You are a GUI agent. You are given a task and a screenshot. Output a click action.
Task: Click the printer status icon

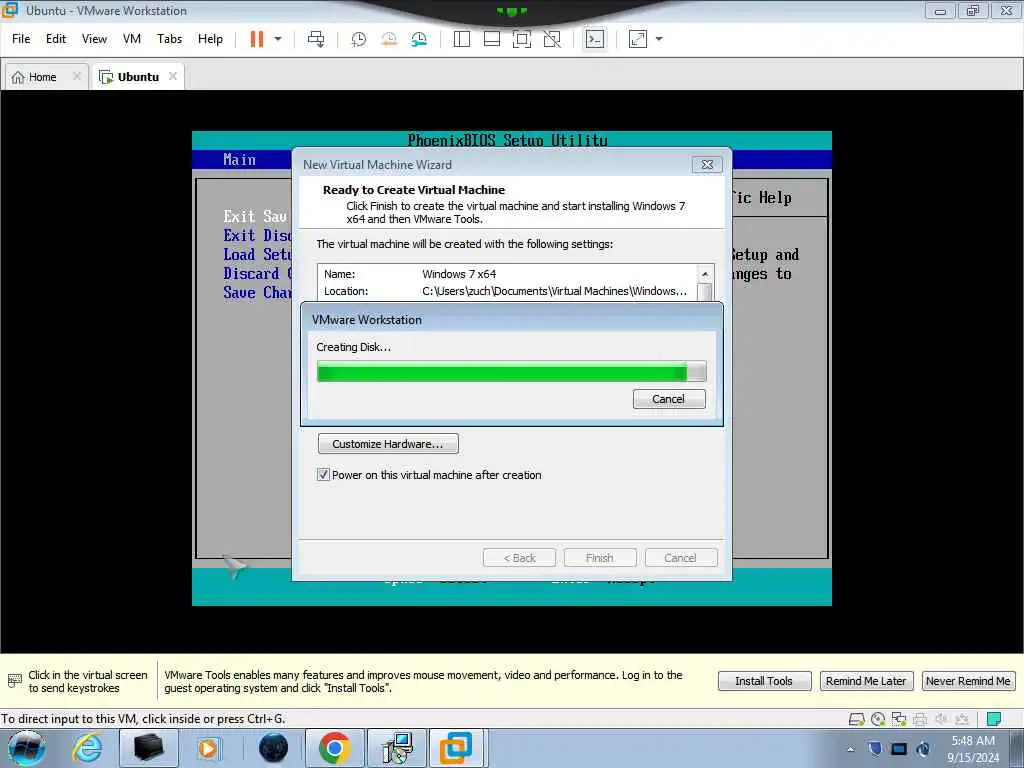click(920, 719)
